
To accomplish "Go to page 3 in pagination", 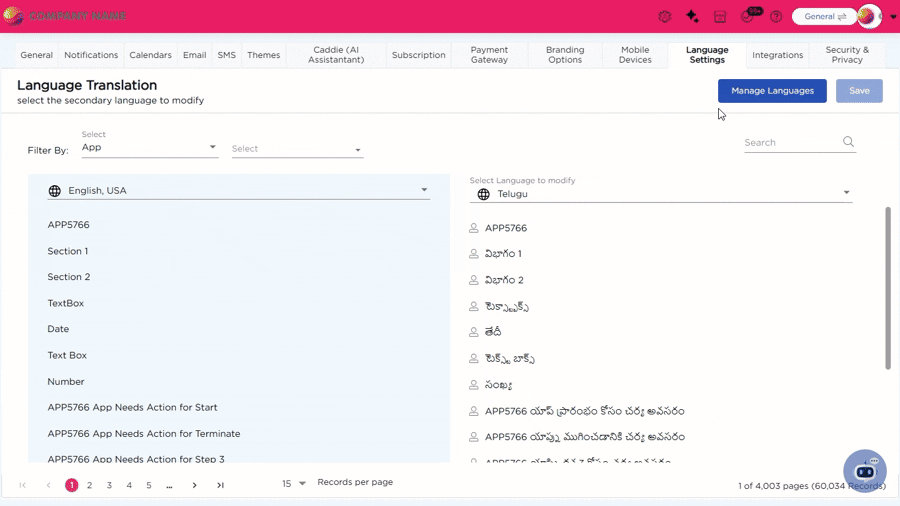I will coord(109,485).
